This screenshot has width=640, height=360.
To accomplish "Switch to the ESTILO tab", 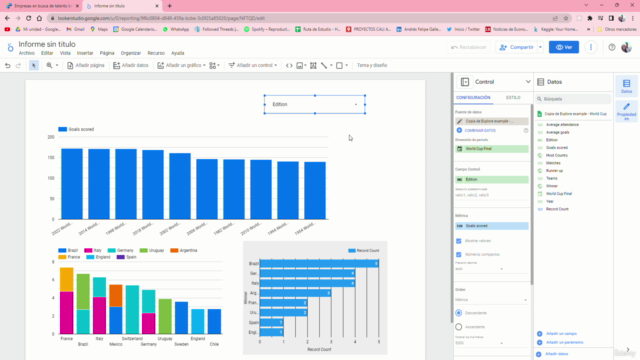I will pos(513,98).
